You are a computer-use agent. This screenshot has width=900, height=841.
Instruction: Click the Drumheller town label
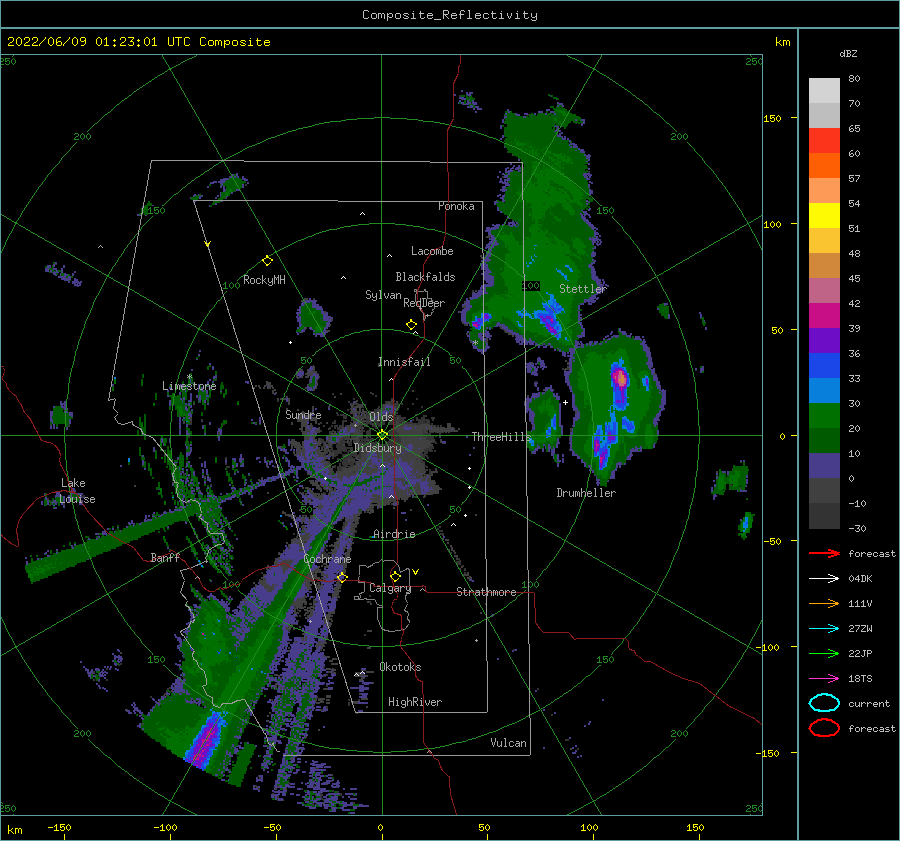pyautogui.click(x=586, y=493)
